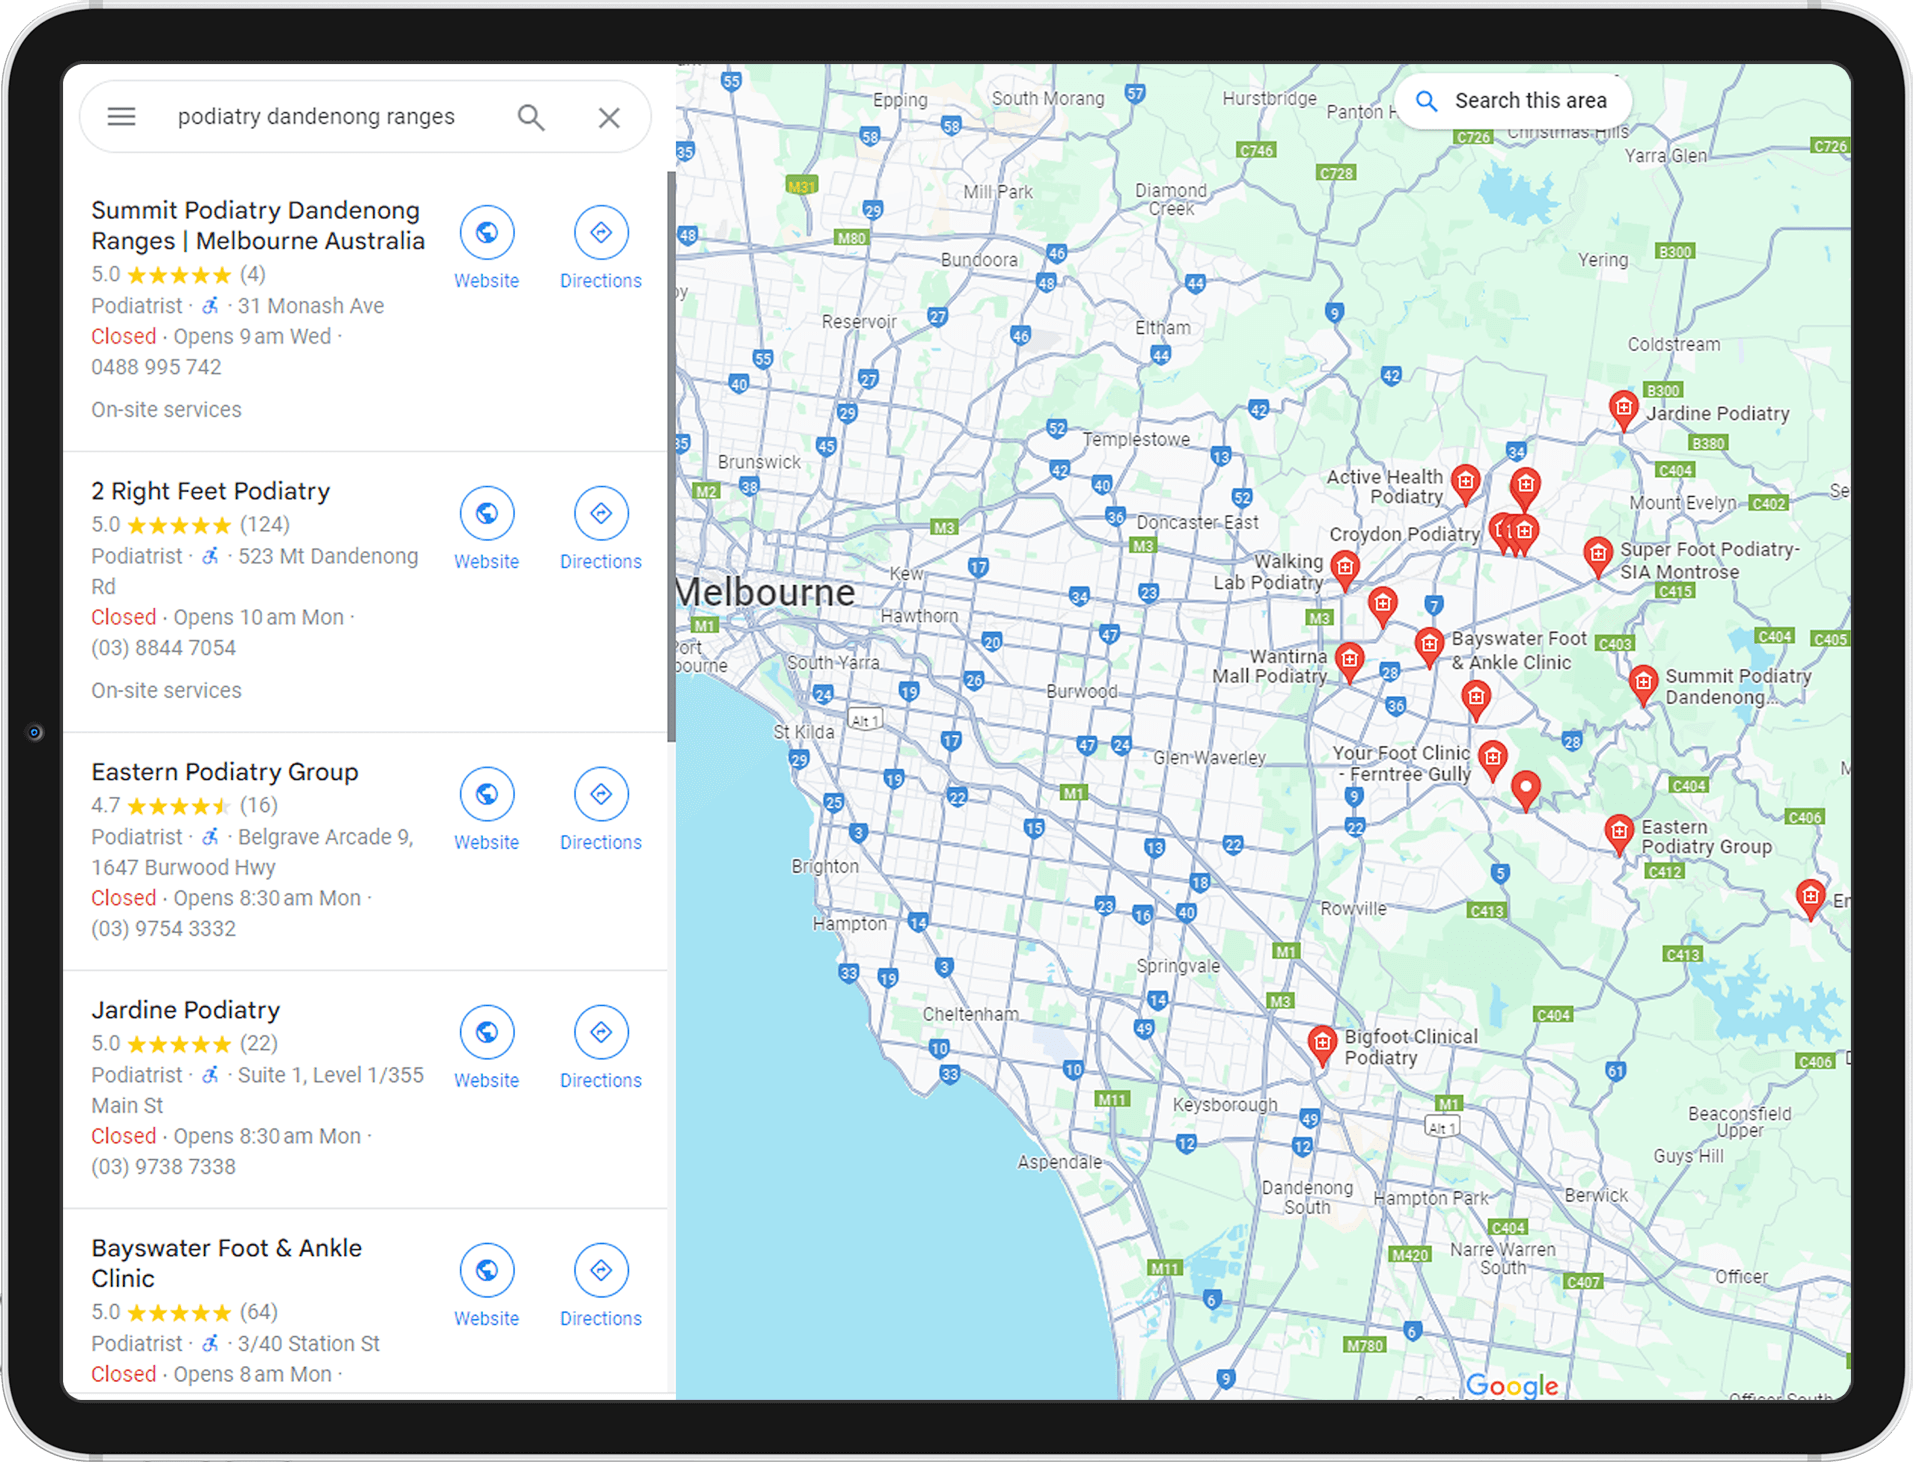Click the results list scrollbar
The height and width of the screenshot is (1462, 1913).
coord(671,456)
